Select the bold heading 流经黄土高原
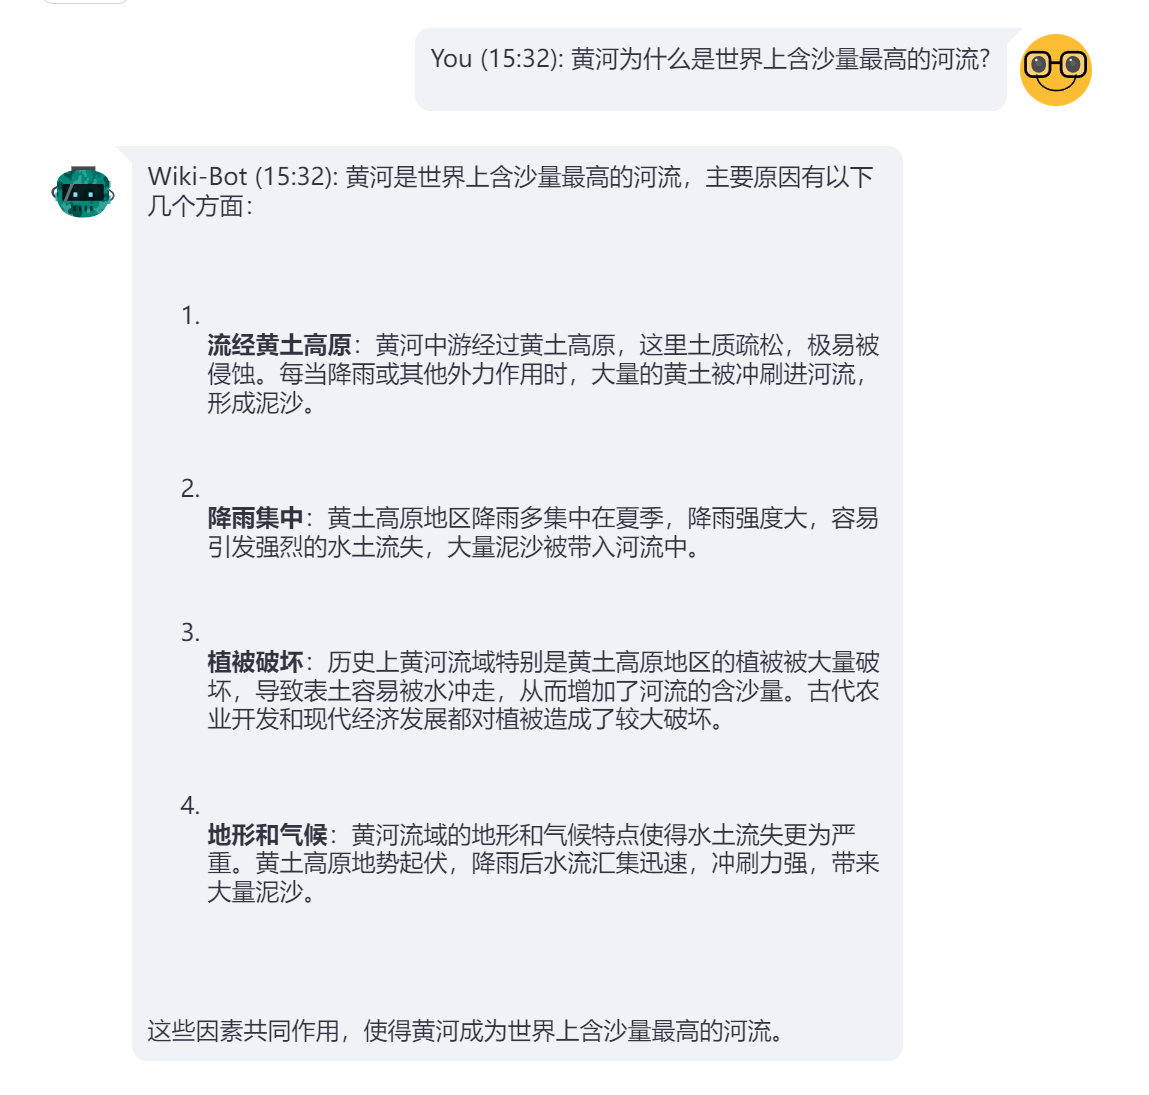This screenshot has width=1149, height=1095. point(279,344)
